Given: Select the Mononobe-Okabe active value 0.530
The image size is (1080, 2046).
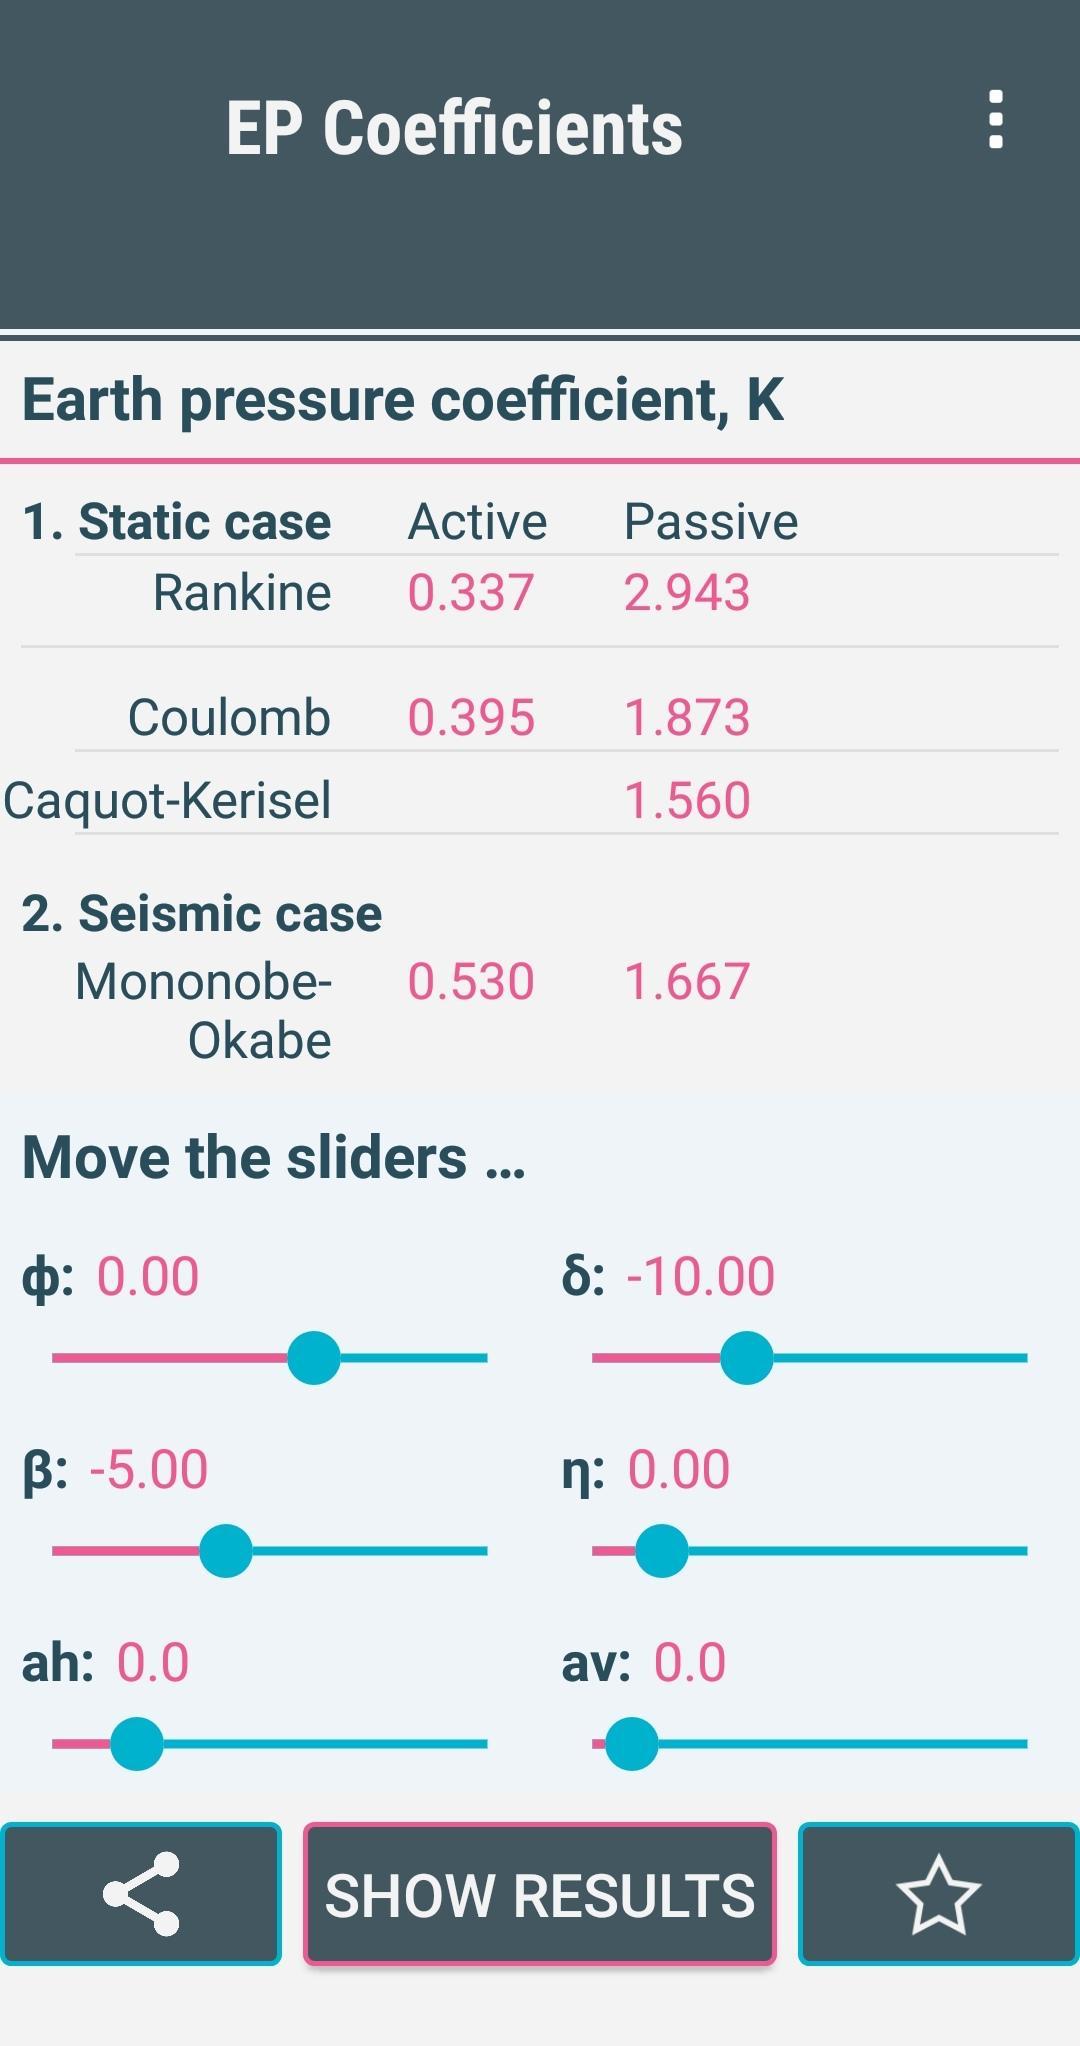Looking at the screenshot, I should tap(471, 982).
